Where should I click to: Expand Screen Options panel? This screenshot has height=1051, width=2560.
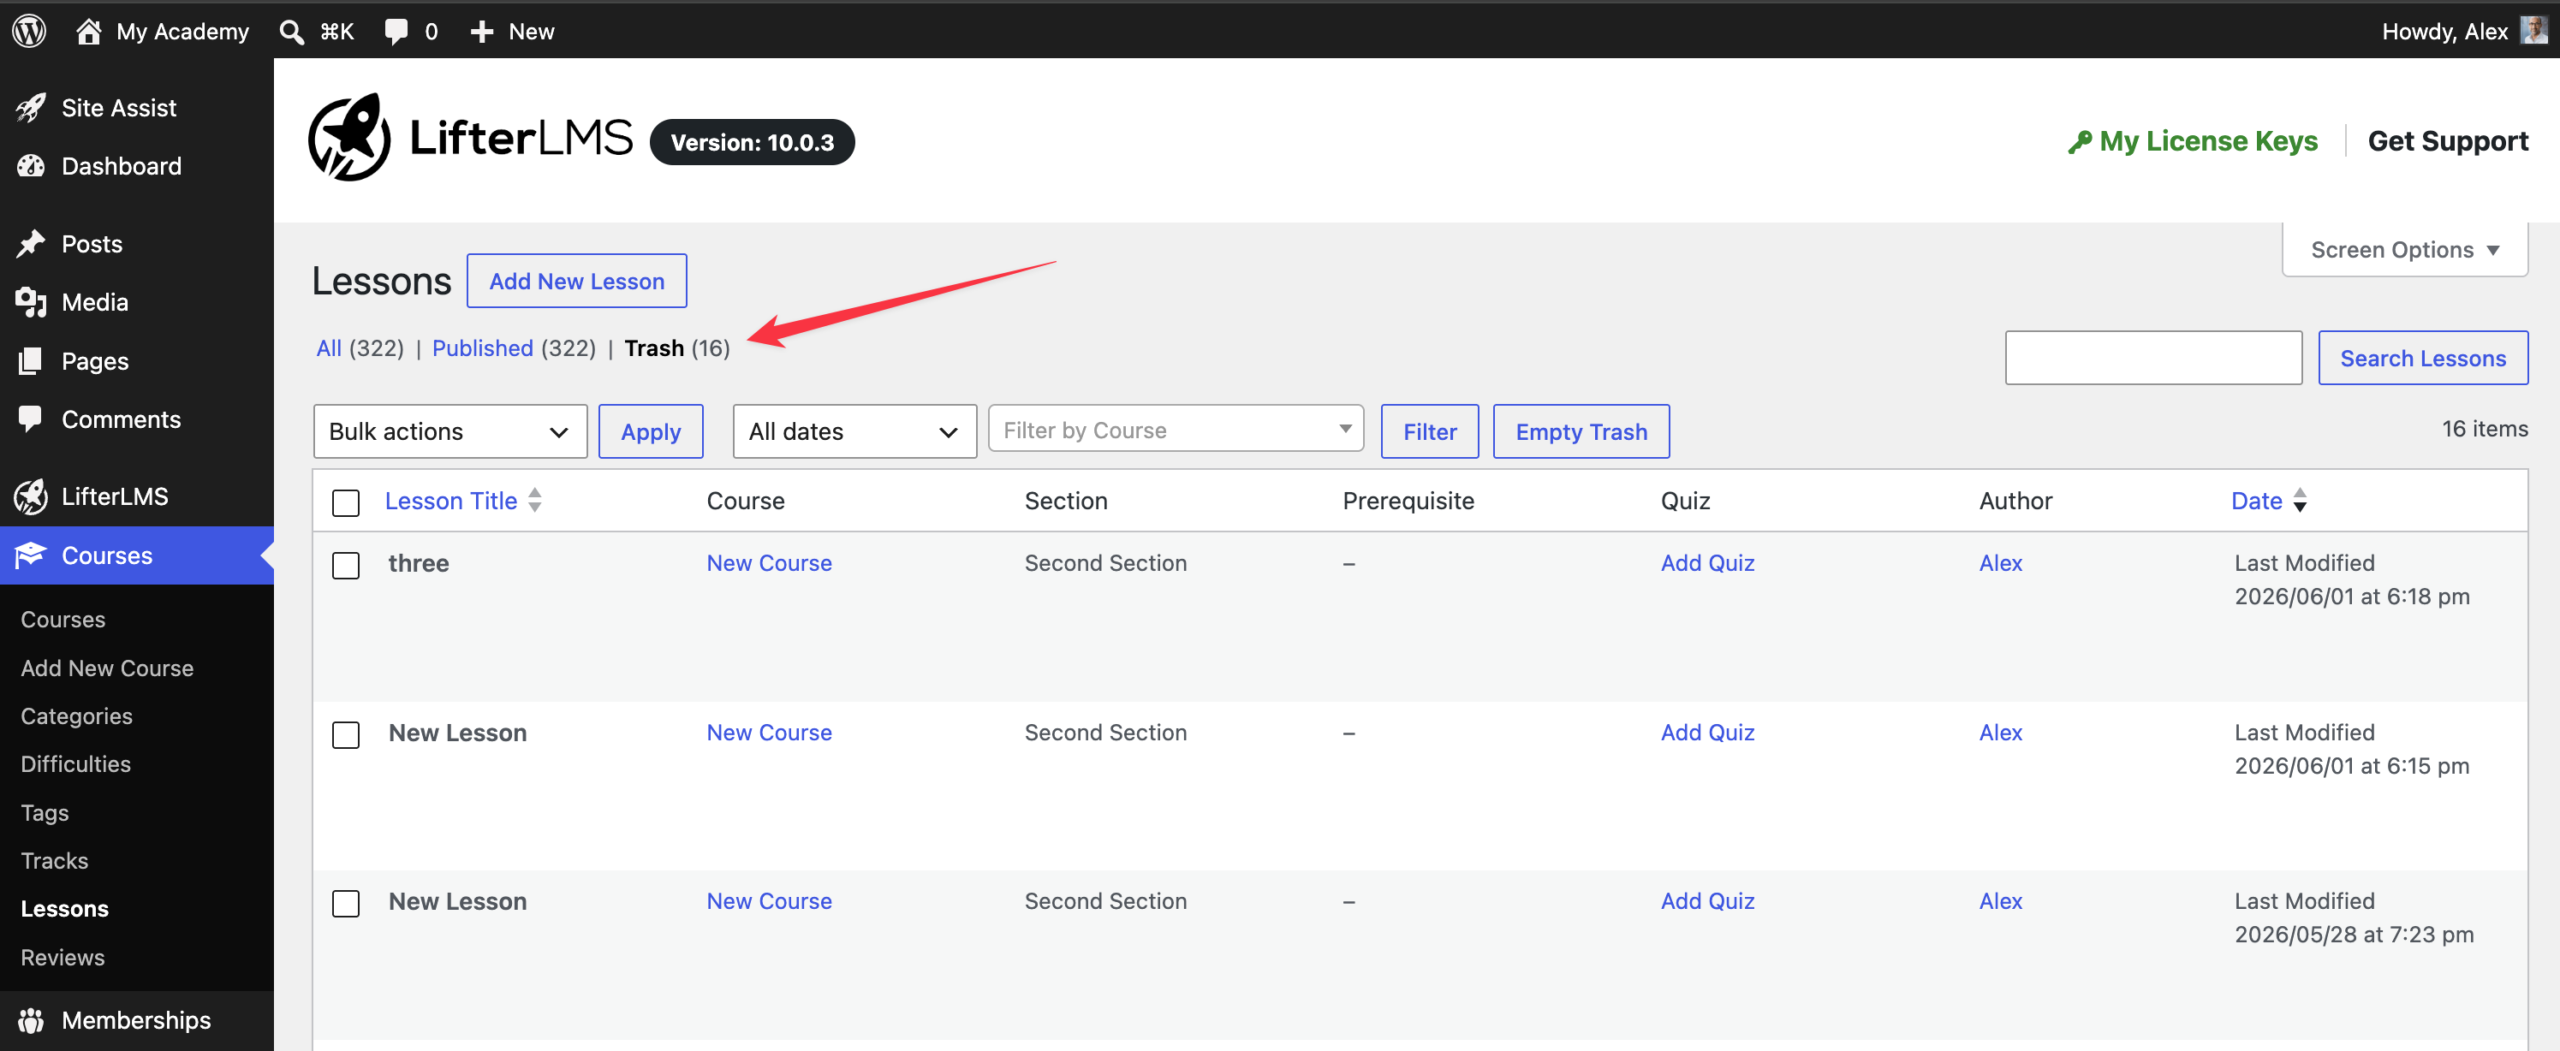click(2405, 250)
